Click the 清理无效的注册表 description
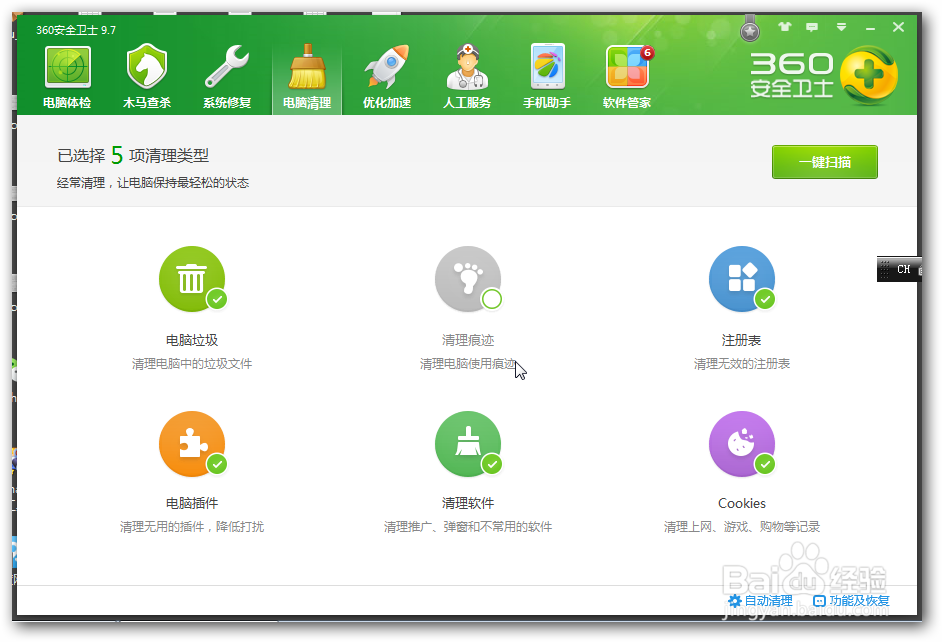Viewport: 942px width, 642px height. (742, 364)
